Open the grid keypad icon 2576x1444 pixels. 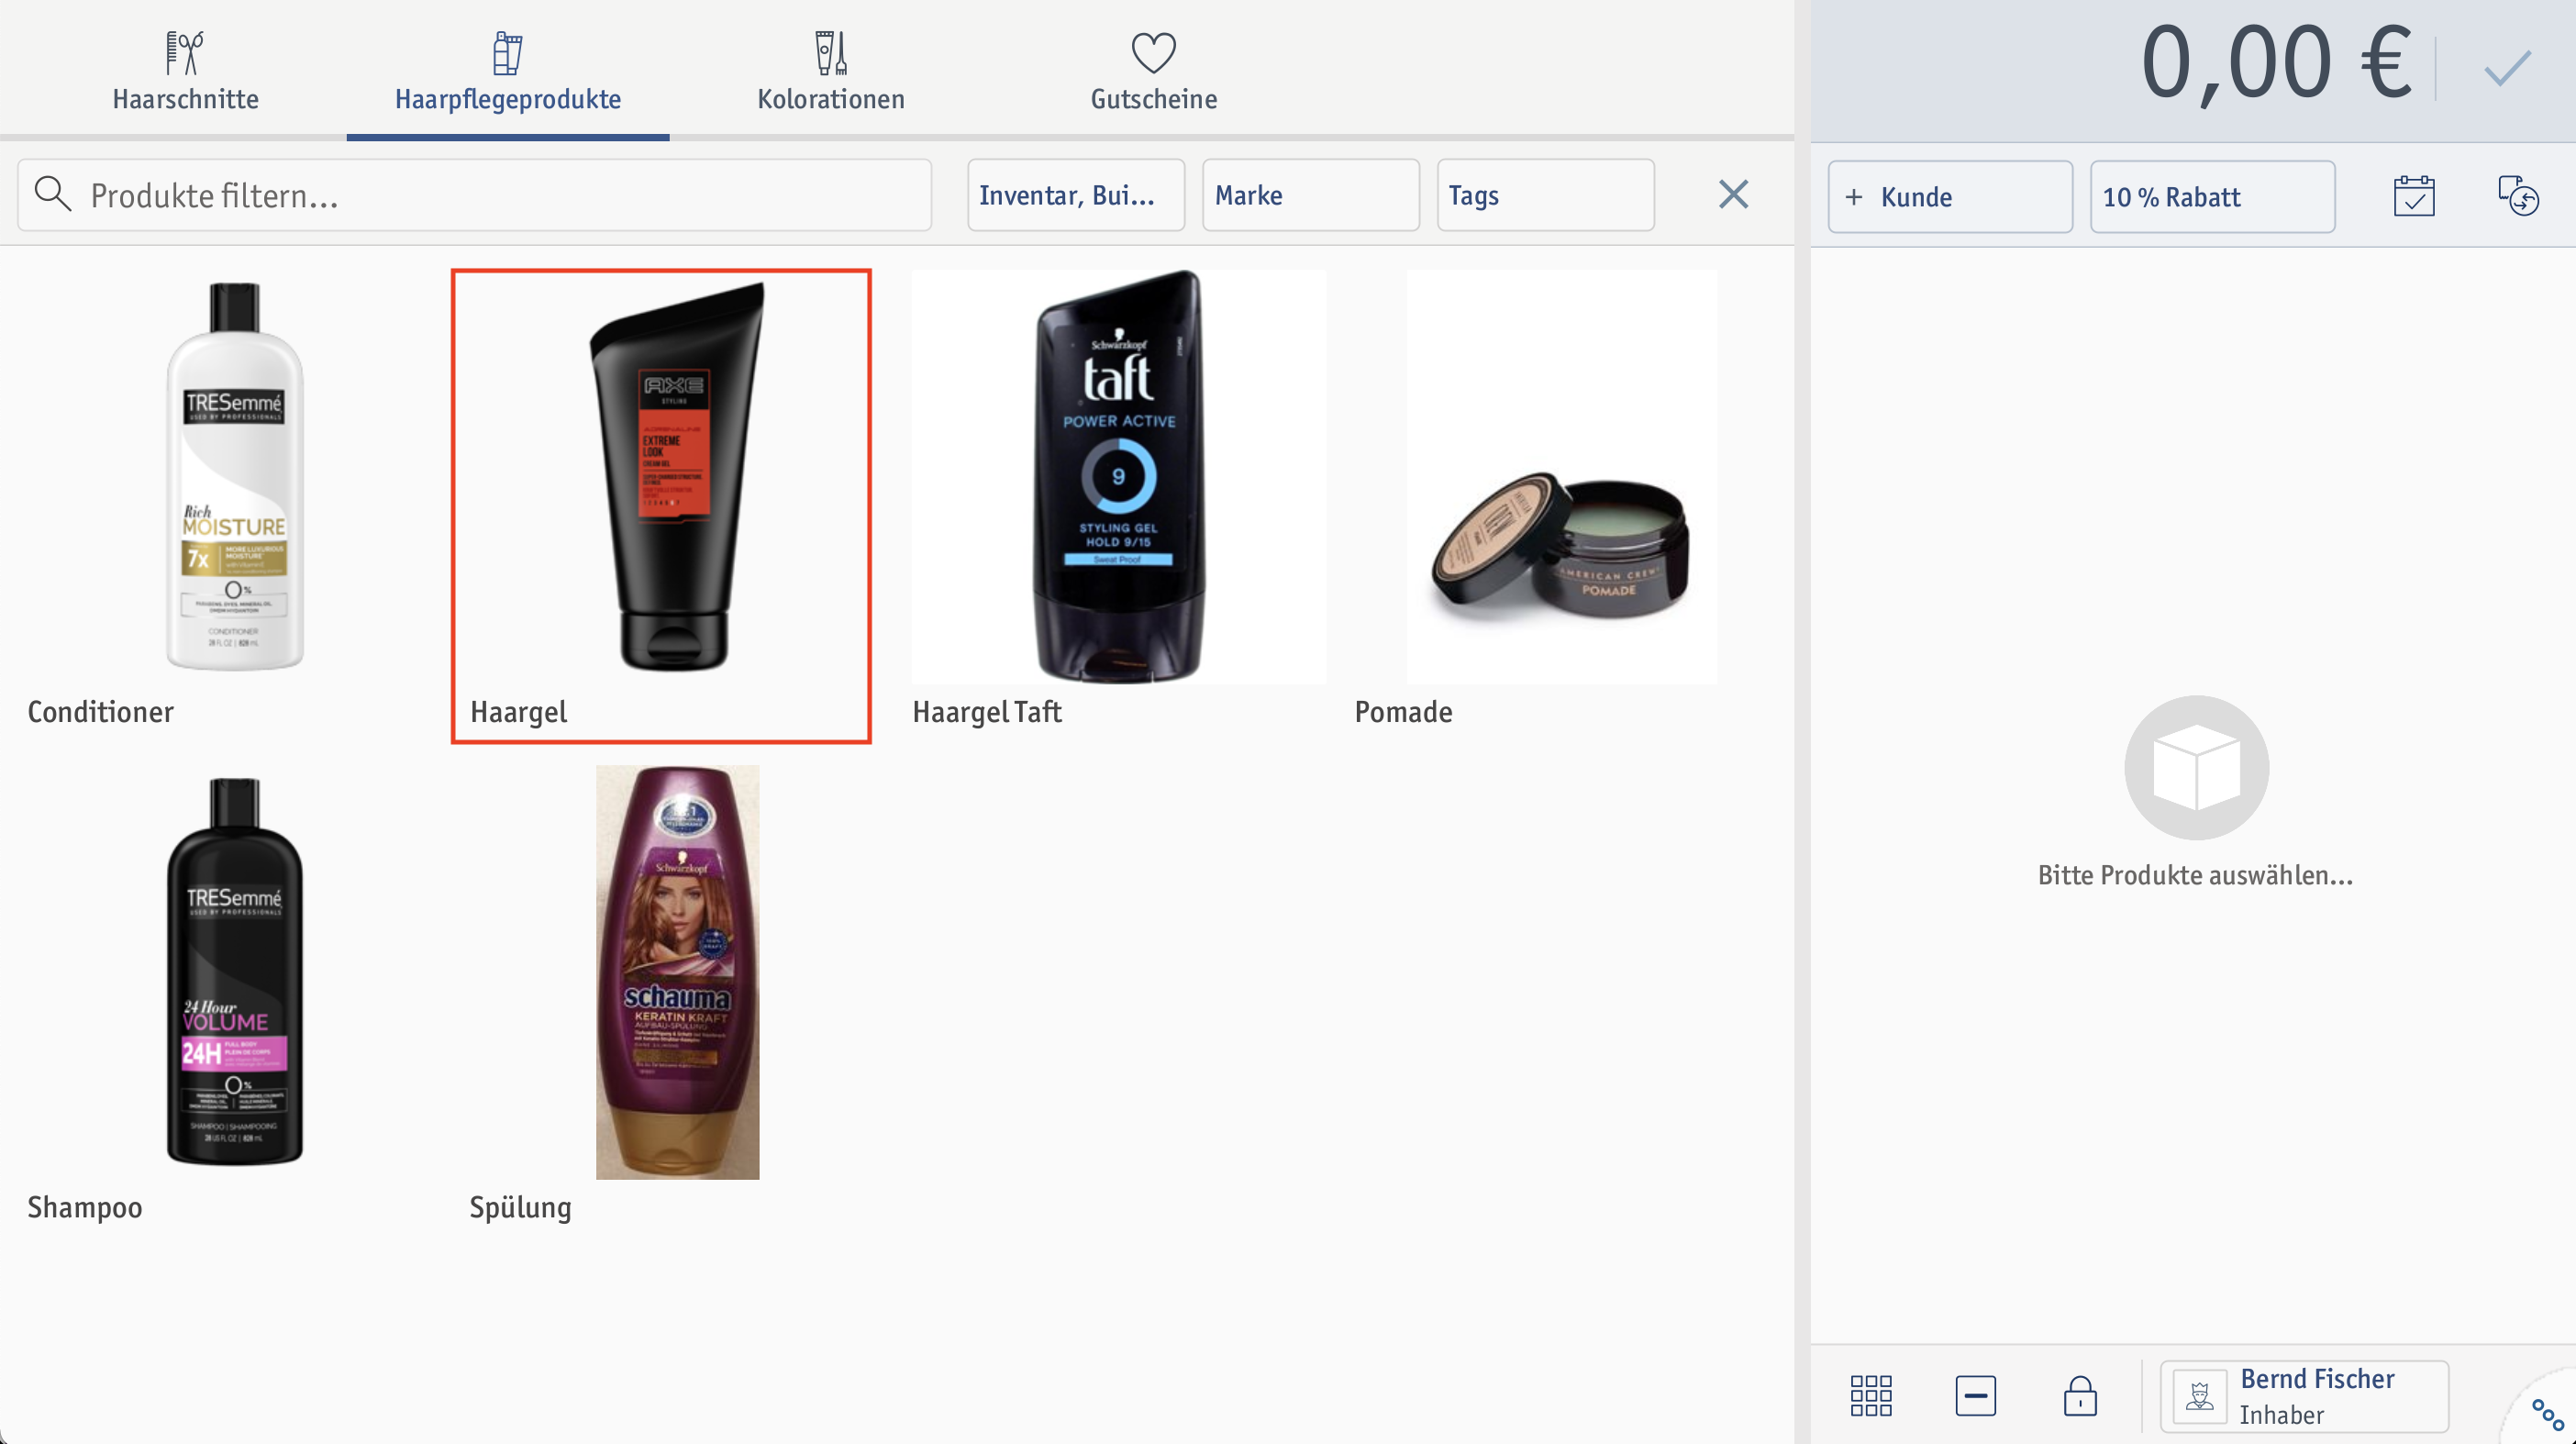1870,1395
